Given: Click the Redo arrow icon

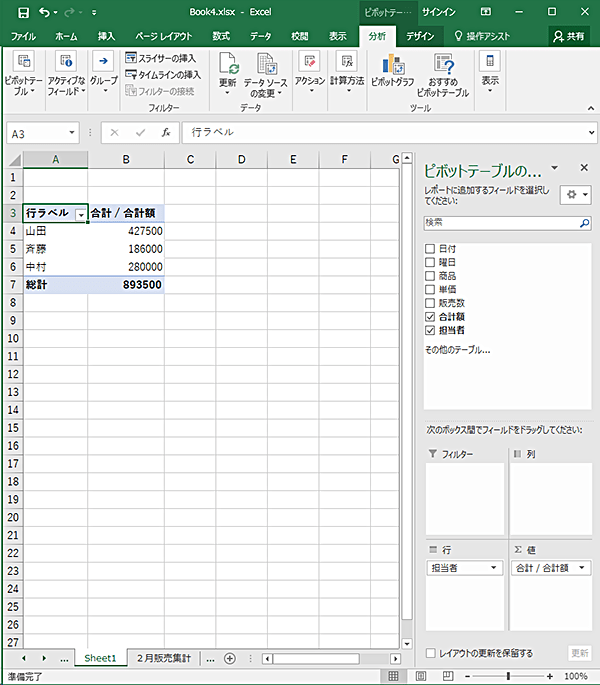Looking at the screenshot, I should click(x=69, y=12).
